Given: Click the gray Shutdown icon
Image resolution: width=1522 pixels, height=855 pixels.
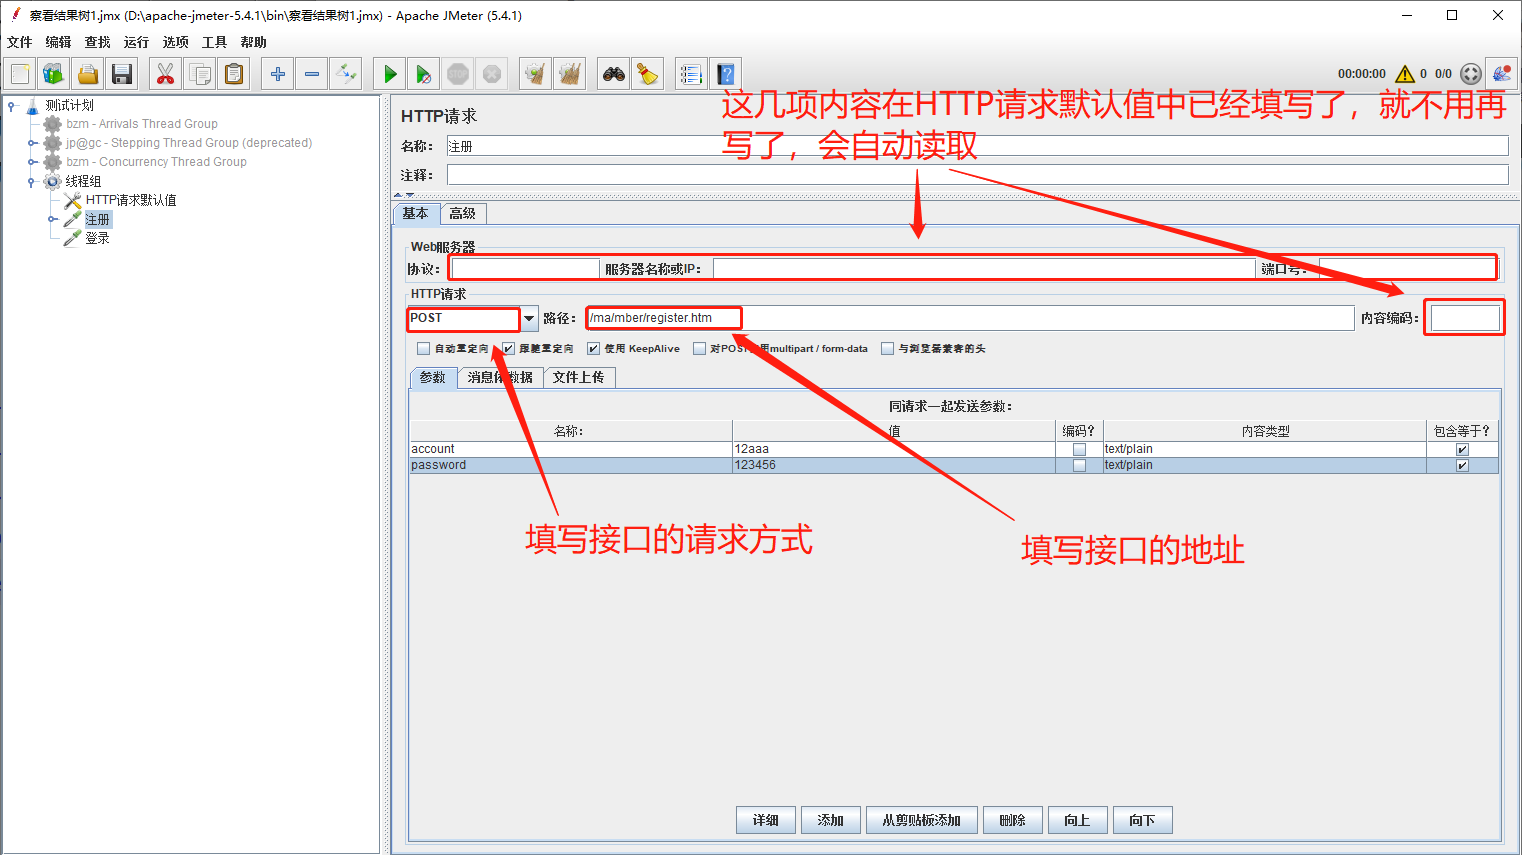Looking at the screenshot, I should 492,74.
